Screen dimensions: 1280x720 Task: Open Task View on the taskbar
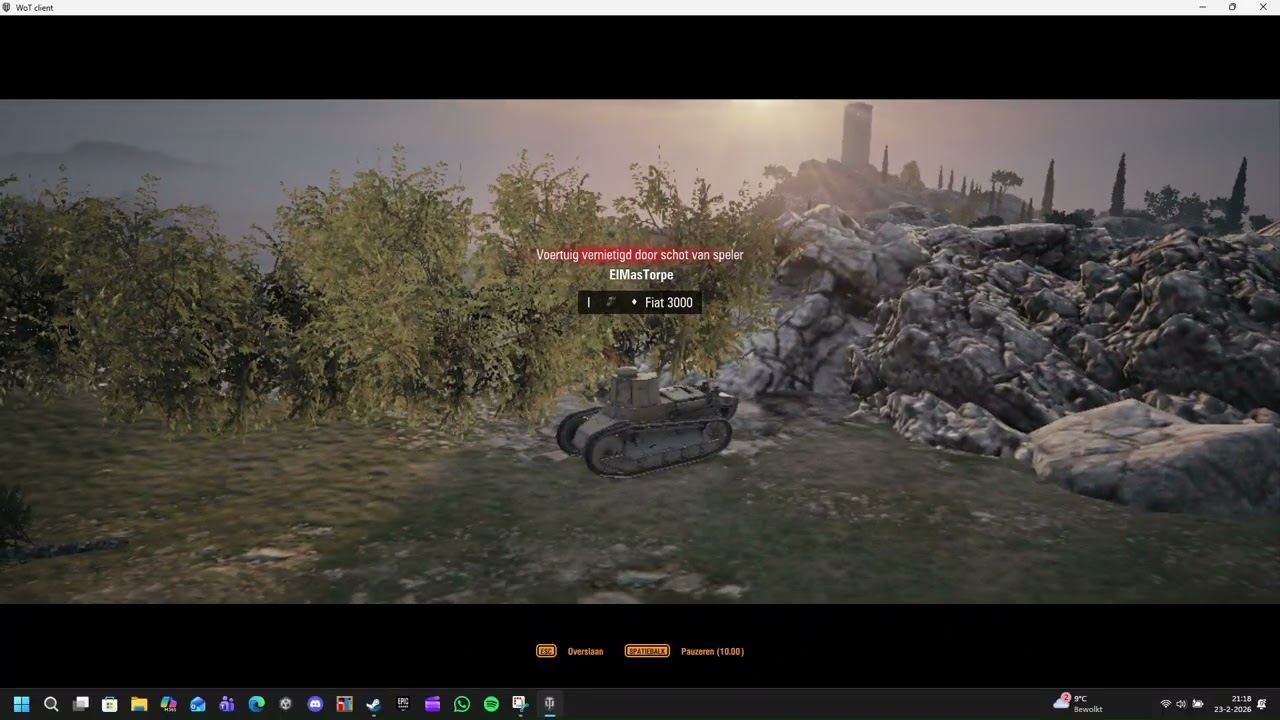coord(81,704)
